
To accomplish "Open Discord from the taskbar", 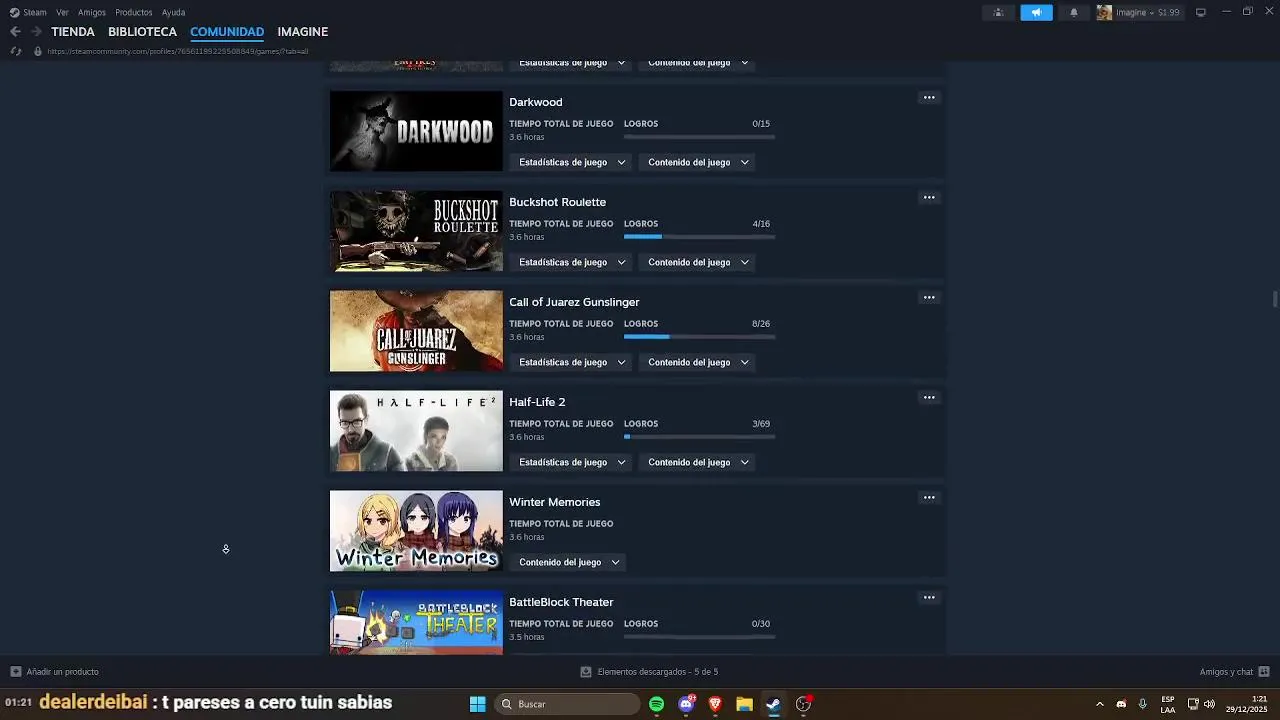I will pyautogui.click(x=686, y=704).
